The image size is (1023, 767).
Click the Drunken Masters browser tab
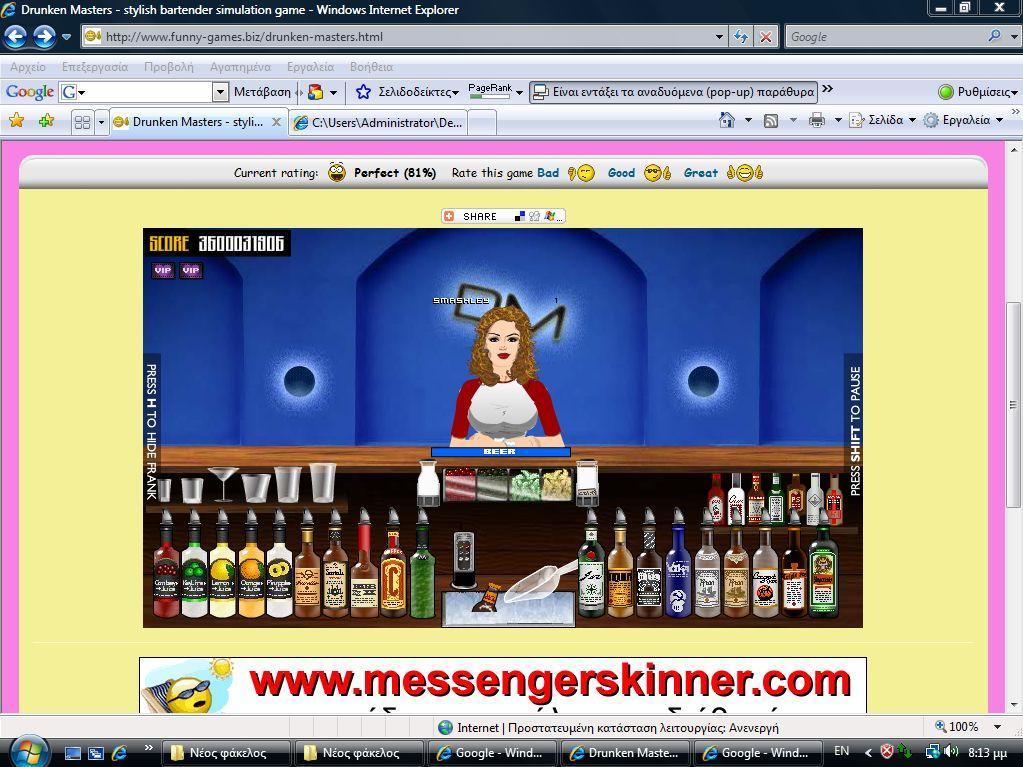198,122
